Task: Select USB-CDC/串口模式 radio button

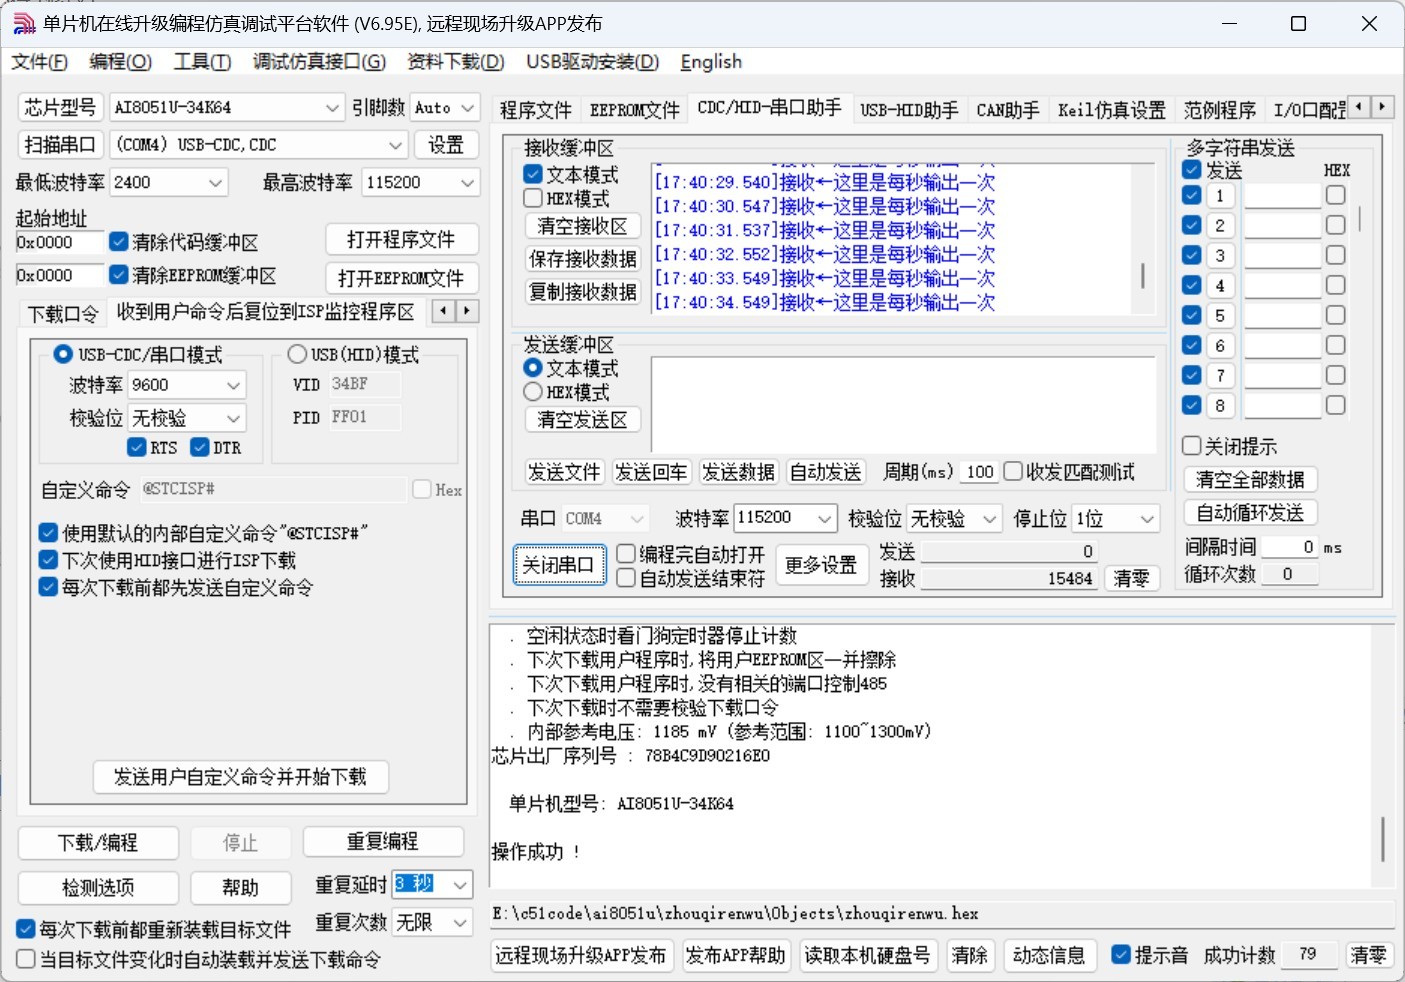Action: coord(63,354)
